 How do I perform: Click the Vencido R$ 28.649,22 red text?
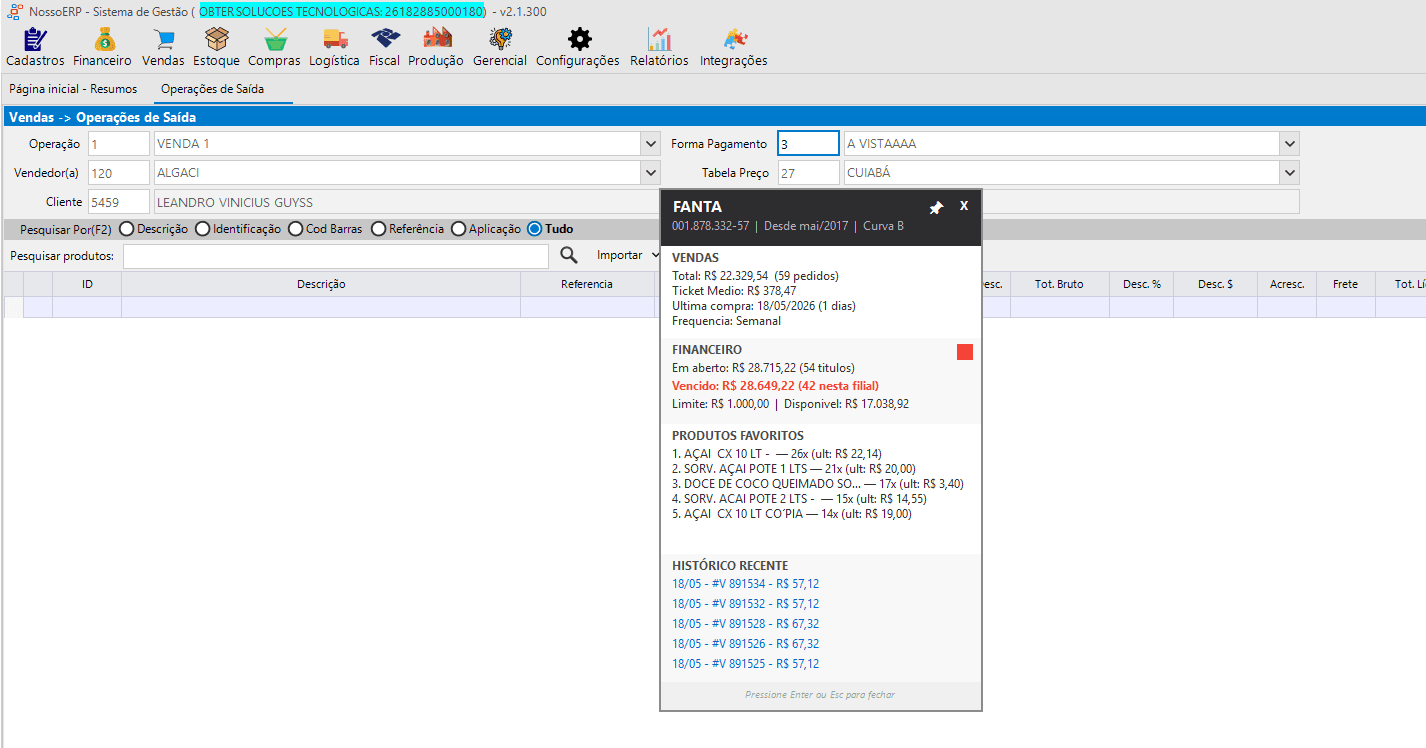(775, 386)
